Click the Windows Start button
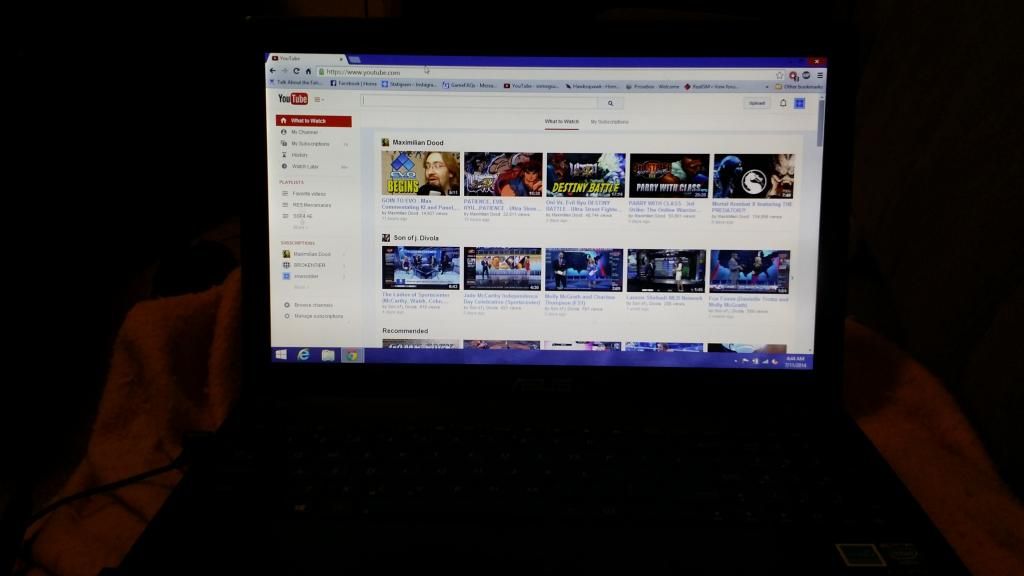This screenshot has width=1024, height=576. 281,354
